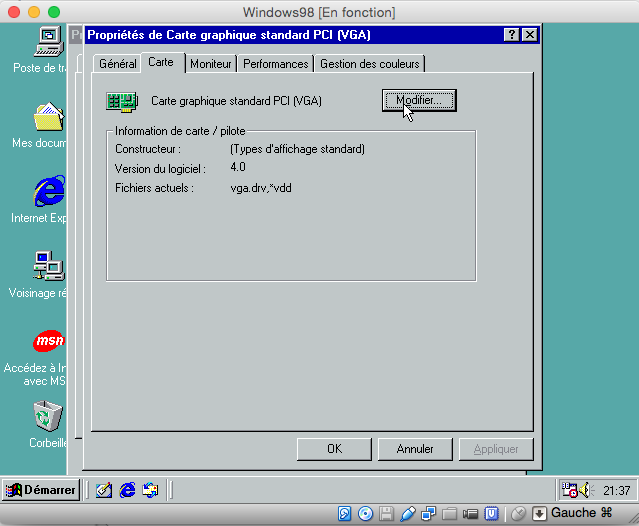
Task: Open Poste de travail desktop icon
Action: [49, 42]
